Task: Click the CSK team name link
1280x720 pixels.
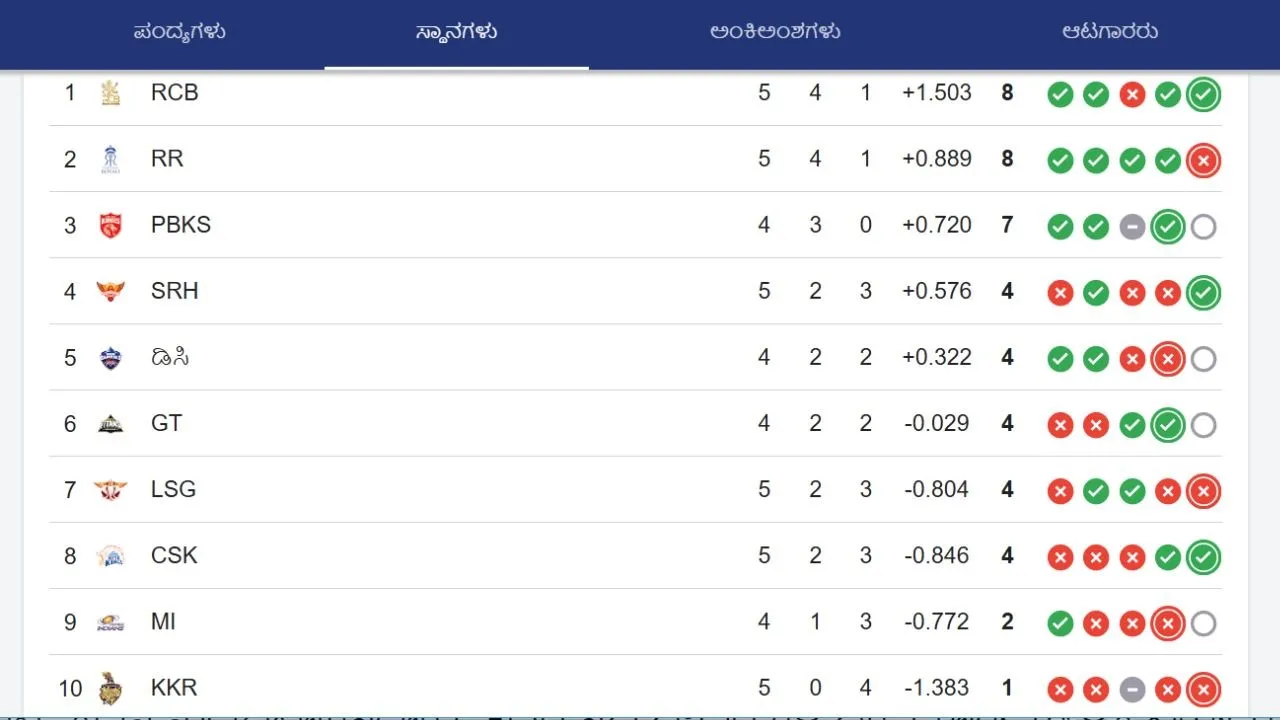Action: 174,555
